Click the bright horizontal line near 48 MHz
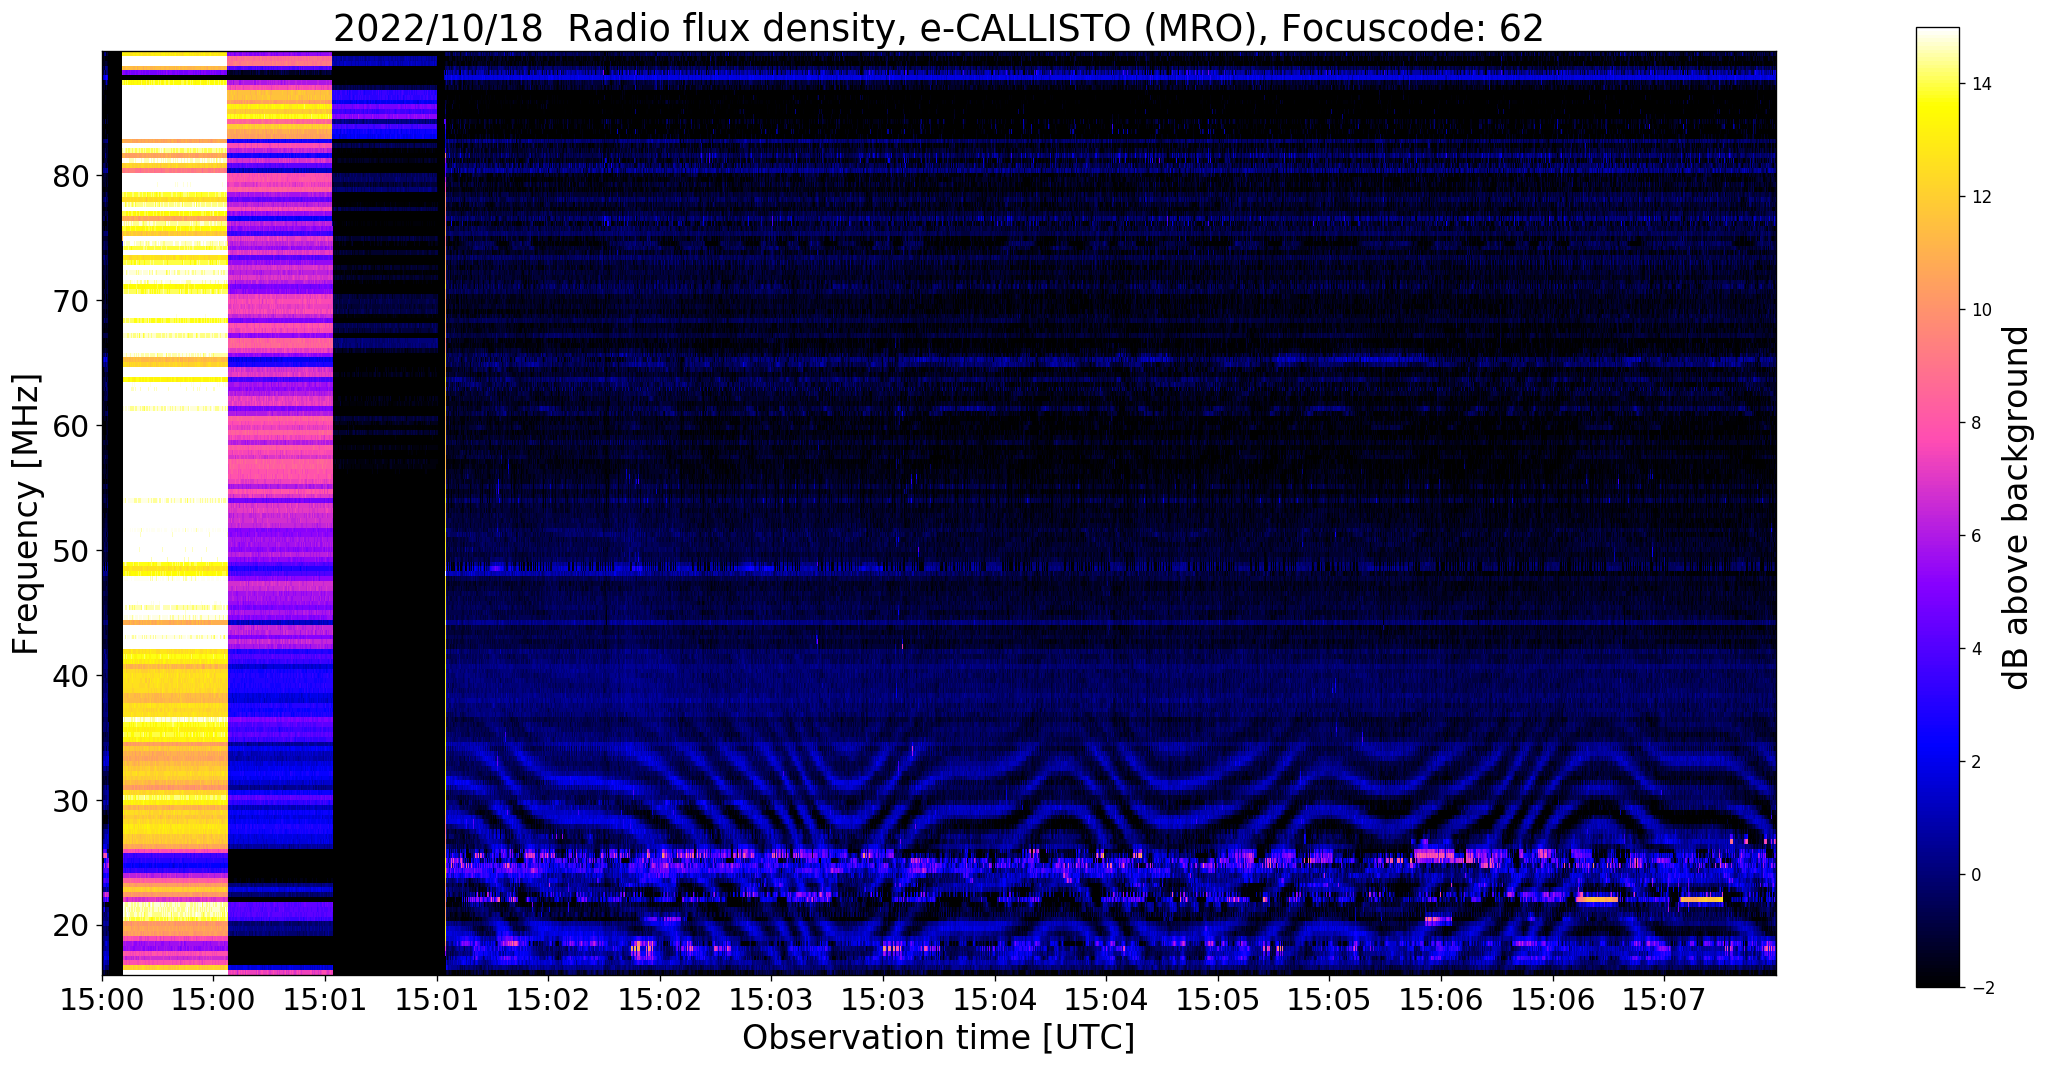Screen dimensions: 2047x1067 pos(1110,569)
